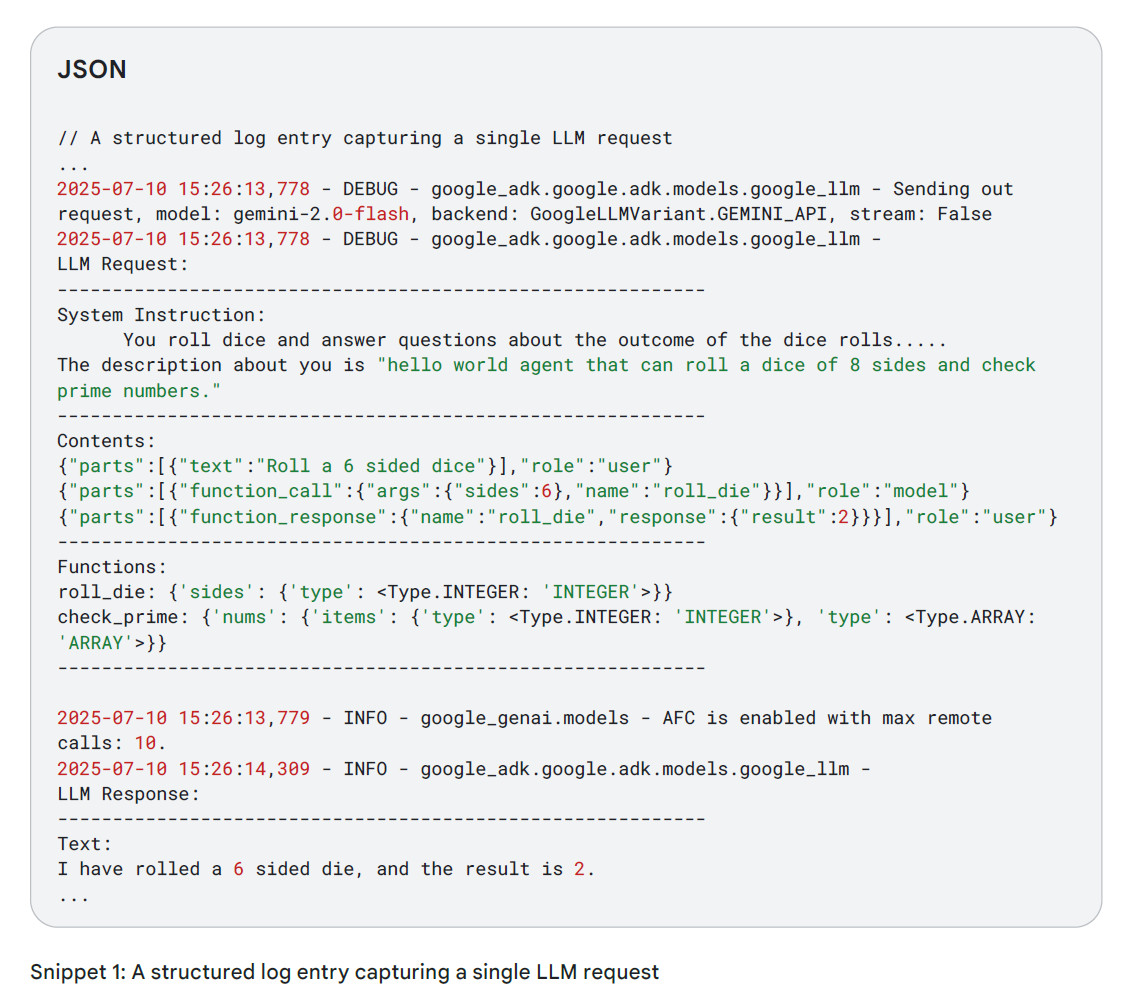The image size is (1133, 999).
Task: Click the JSON heading of the code block
Action: 92,71
